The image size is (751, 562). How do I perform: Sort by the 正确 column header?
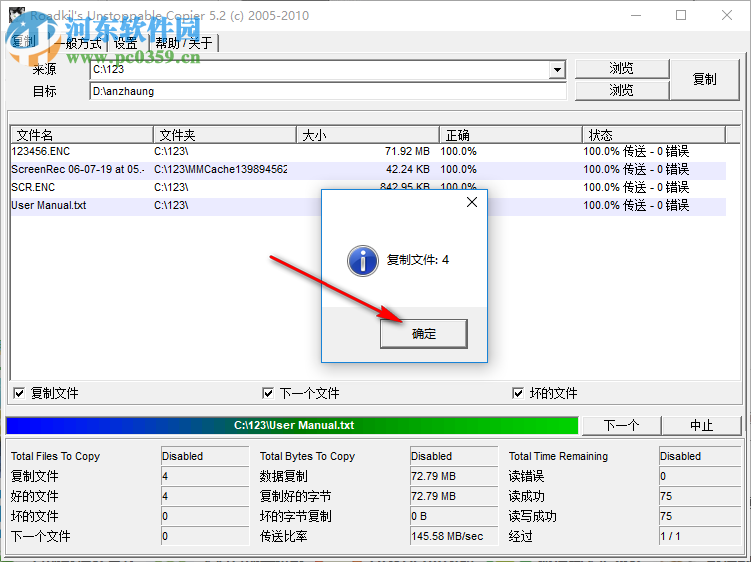pyautogui.click(x=511, y=135)
